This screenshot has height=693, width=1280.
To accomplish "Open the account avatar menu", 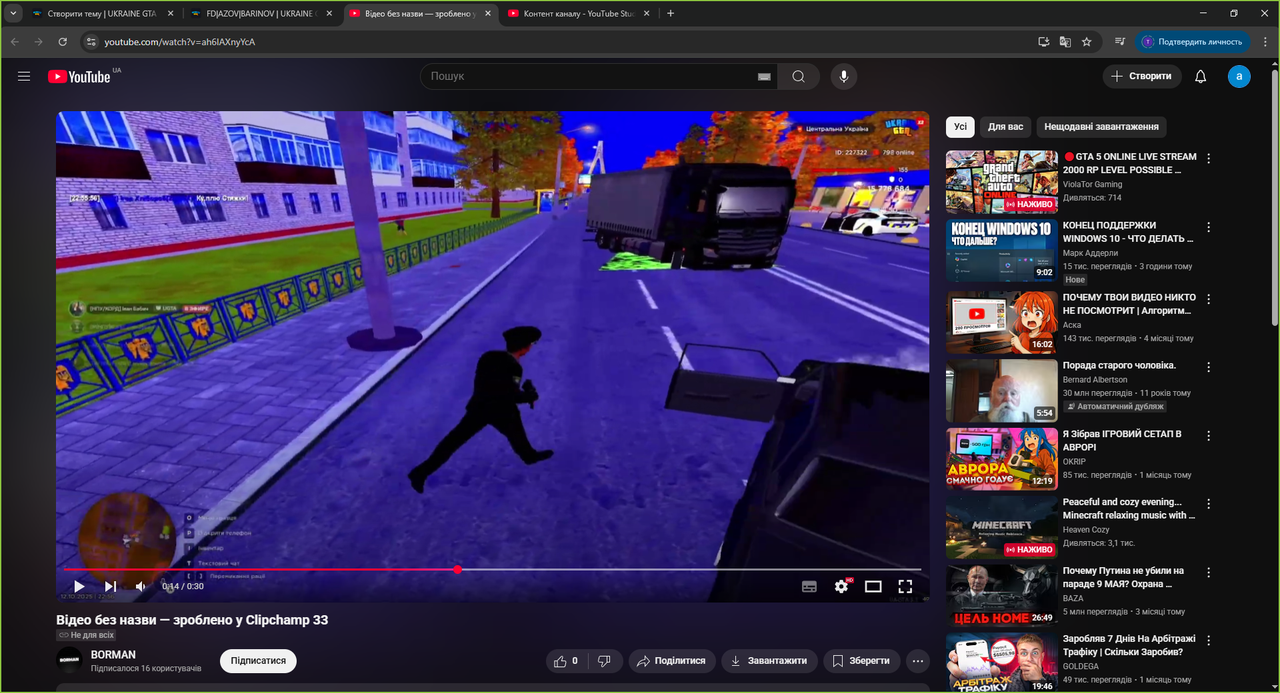I will [x=1239, y=76].
